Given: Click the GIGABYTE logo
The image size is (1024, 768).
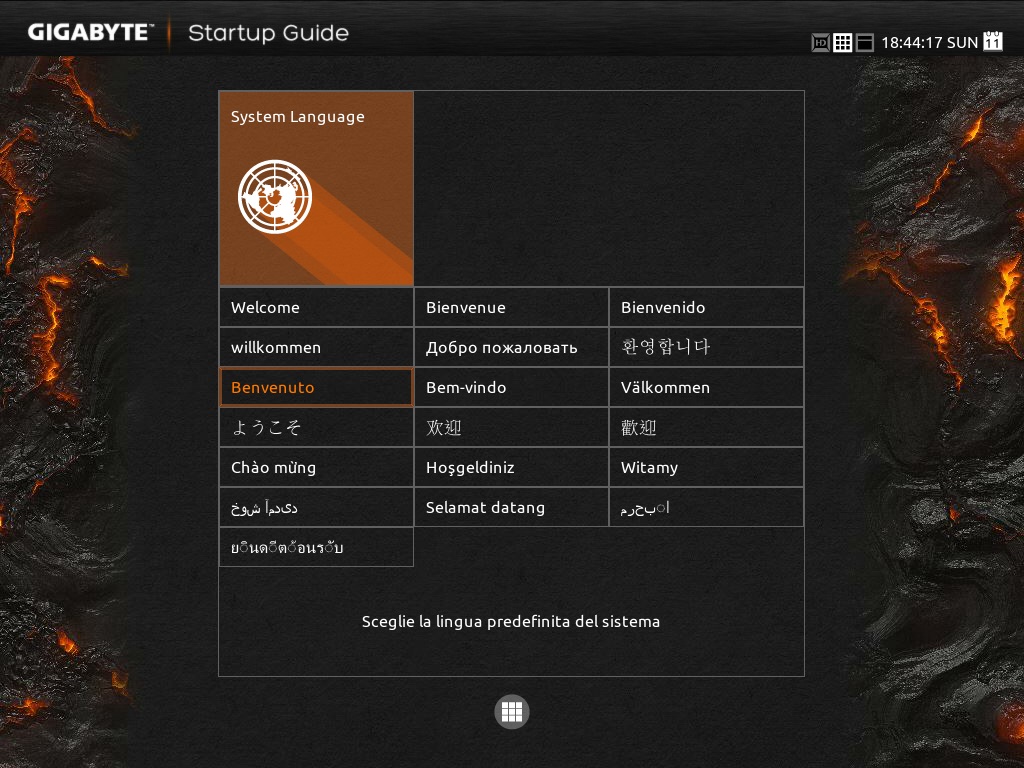Looking at the screenshot, I should tap(90, 32).
